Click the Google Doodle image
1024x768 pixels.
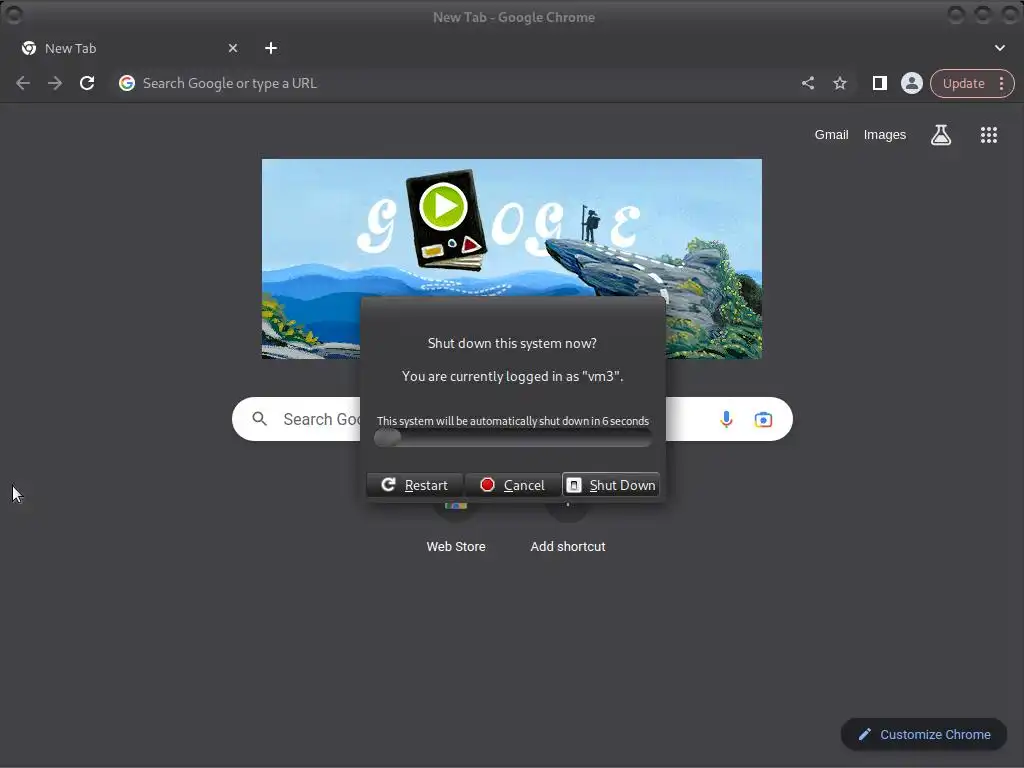tap(511, 259)
